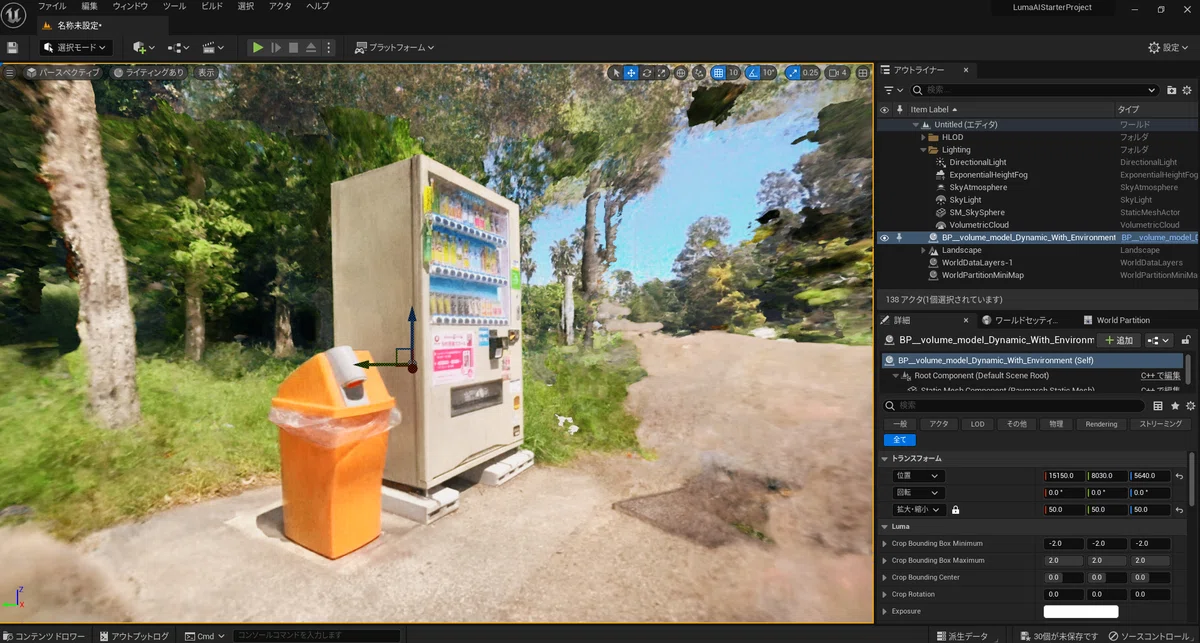
Task: Open コンテンツドロワー at bottom
Action: [44, 636]
